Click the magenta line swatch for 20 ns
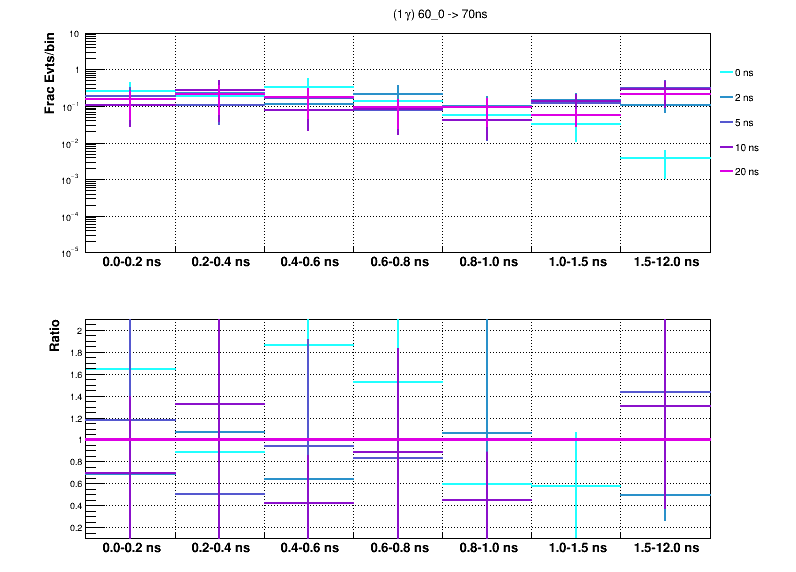 [x=727, y=171]
